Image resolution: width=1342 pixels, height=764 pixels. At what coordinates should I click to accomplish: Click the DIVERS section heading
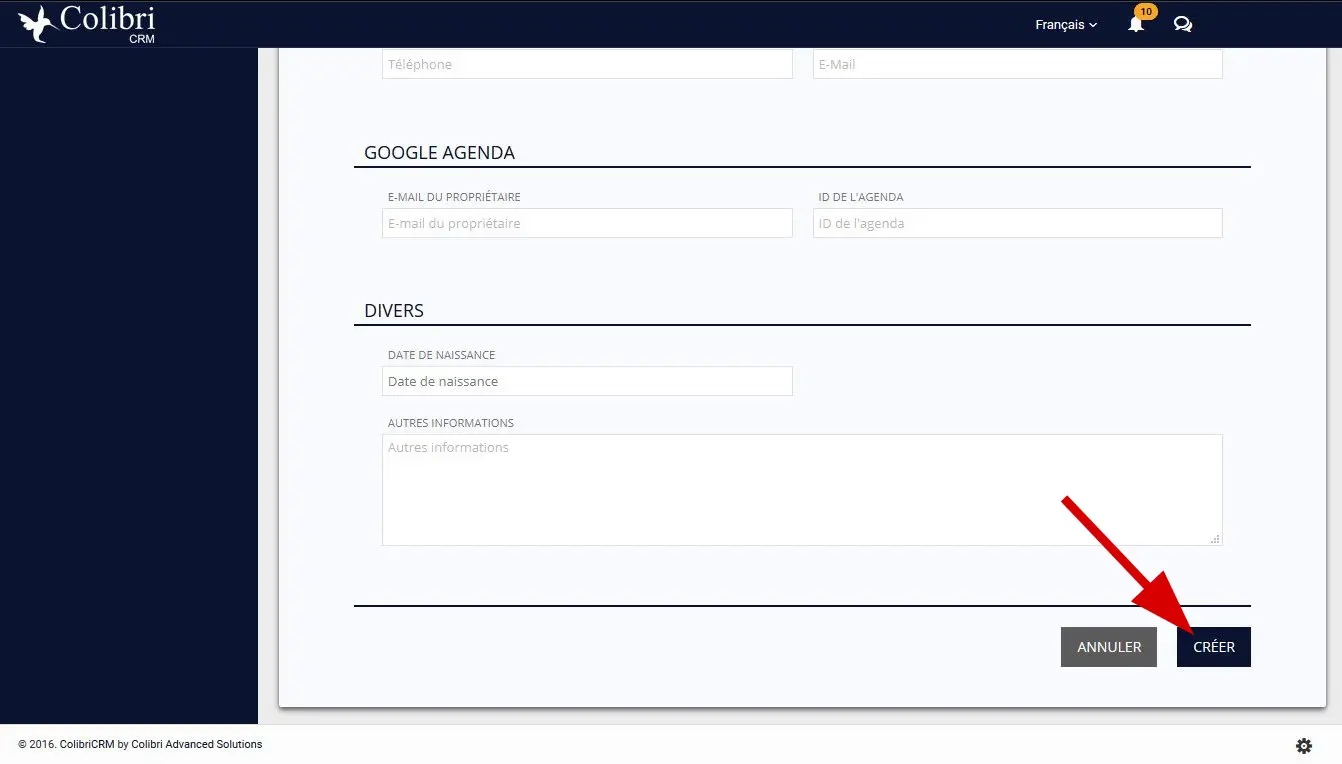[394, 311]
